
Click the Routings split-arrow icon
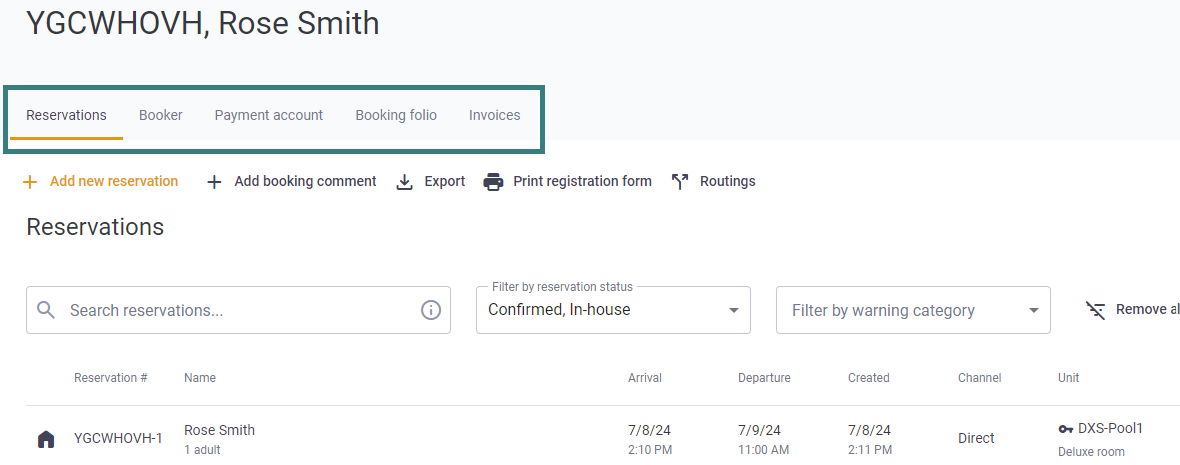coord(680,182)
